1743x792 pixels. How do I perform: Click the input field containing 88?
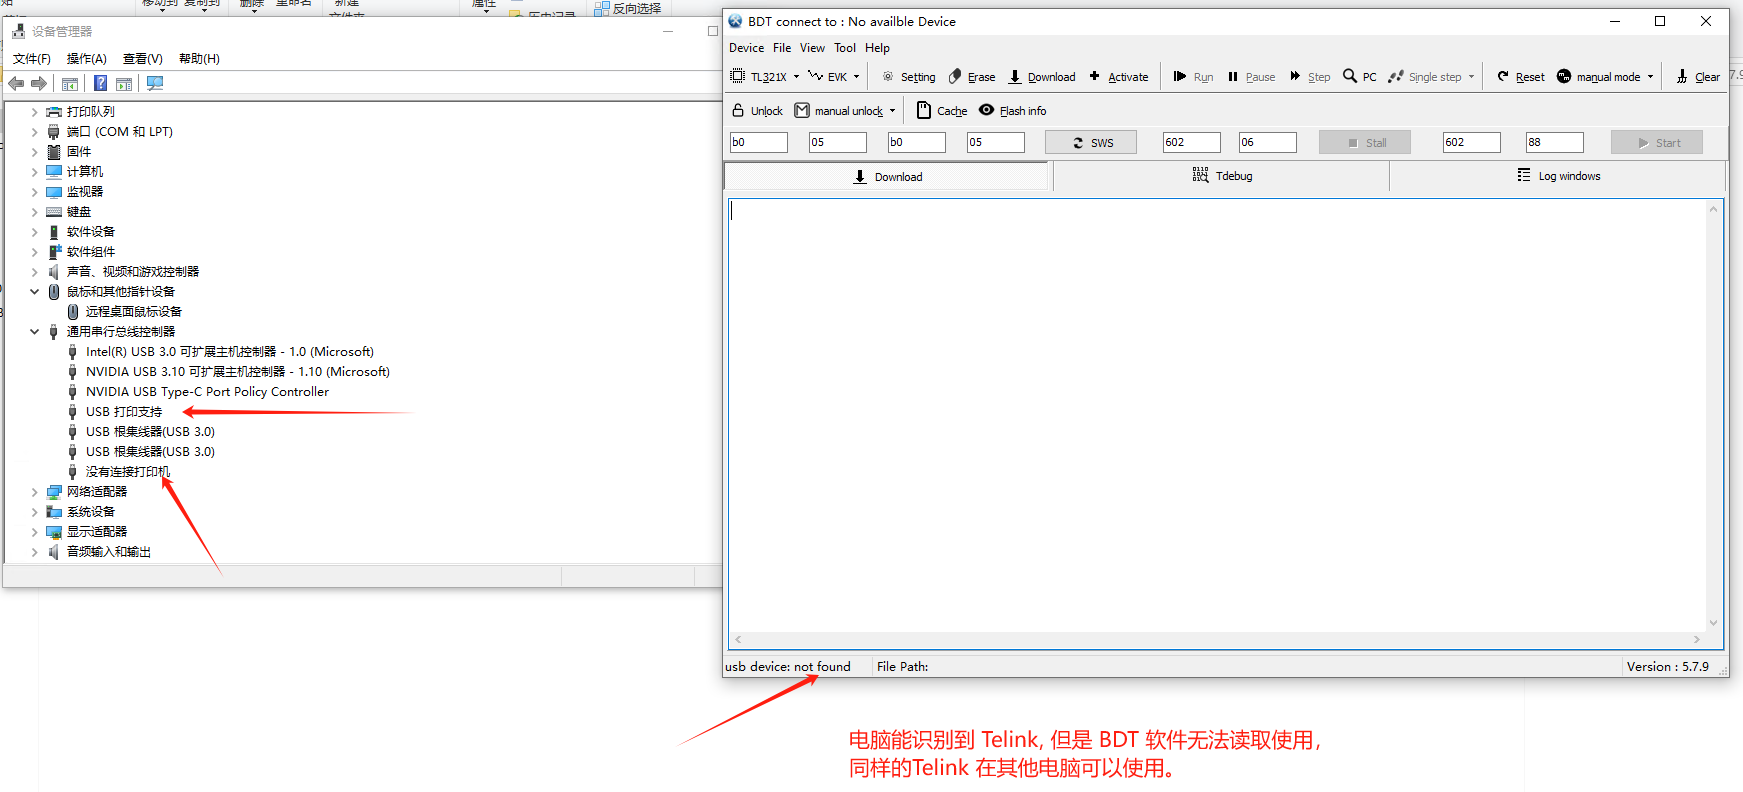(x=1555, y=143)
